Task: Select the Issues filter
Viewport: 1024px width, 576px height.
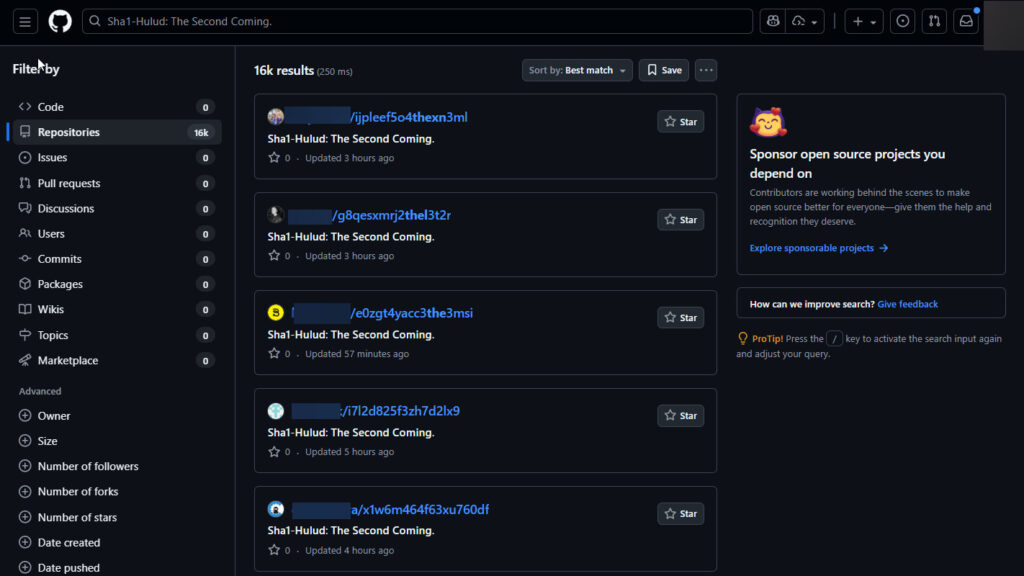Action: coord(52,157)
